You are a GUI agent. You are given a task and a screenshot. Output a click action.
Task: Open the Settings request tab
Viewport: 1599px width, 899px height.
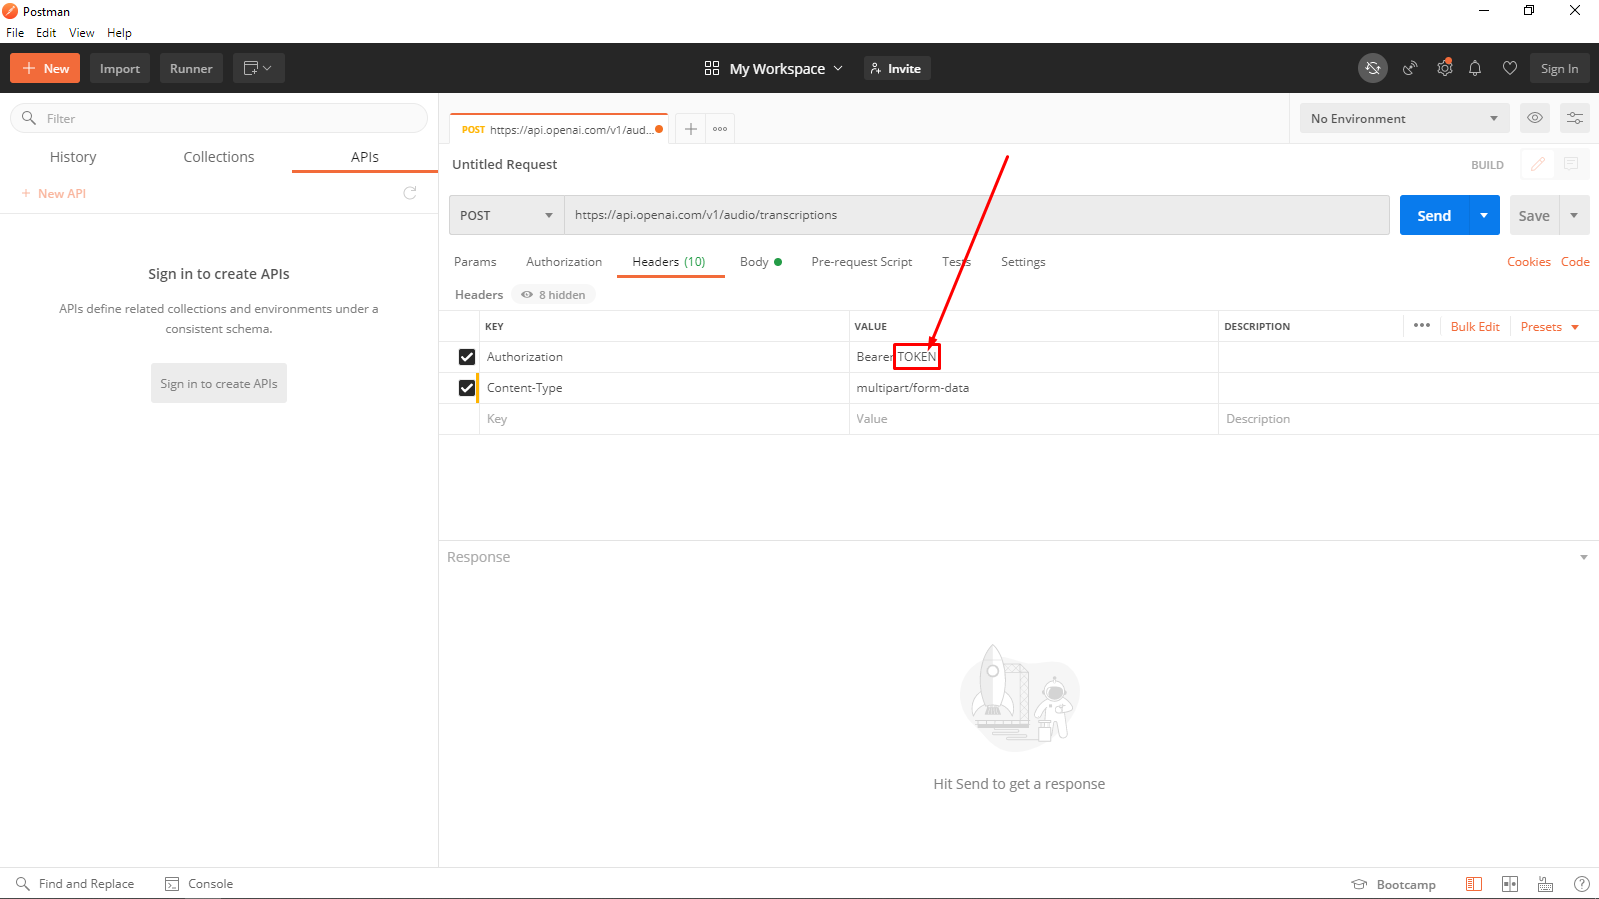(1023, 262)
